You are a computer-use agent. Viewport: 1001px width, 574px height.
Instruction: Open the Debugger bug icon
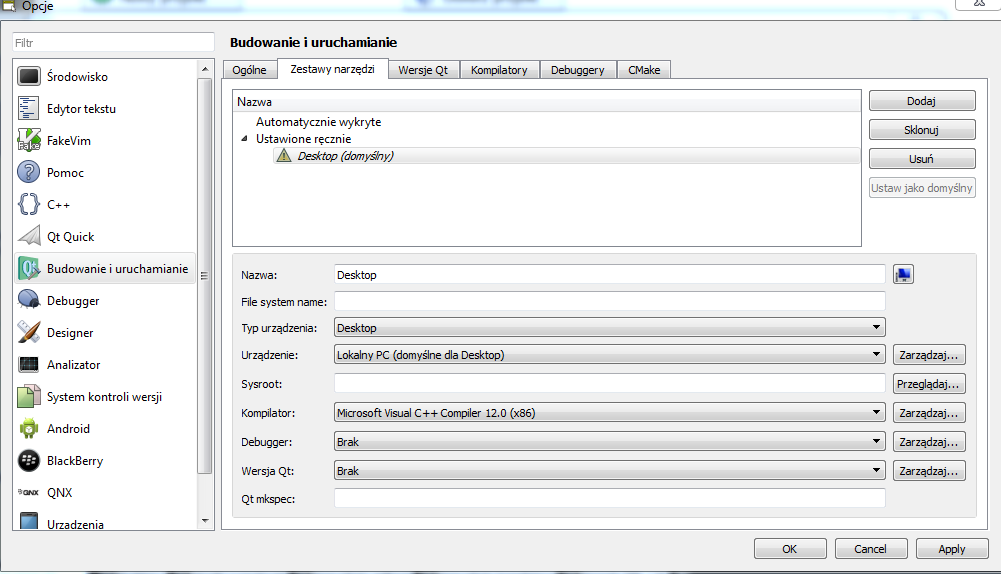pyautogui.click(x=28, y=300)
